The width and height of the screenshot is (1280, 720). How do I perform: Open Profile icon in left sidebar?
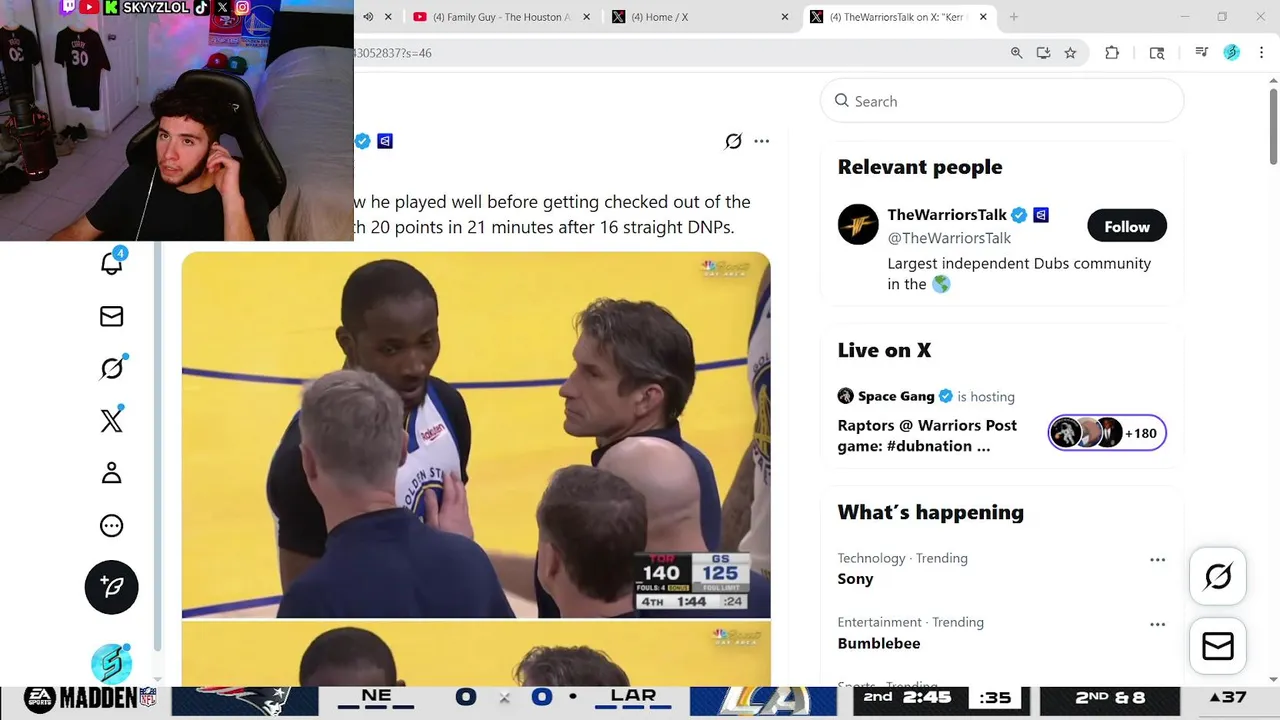(x=112, y=473)
